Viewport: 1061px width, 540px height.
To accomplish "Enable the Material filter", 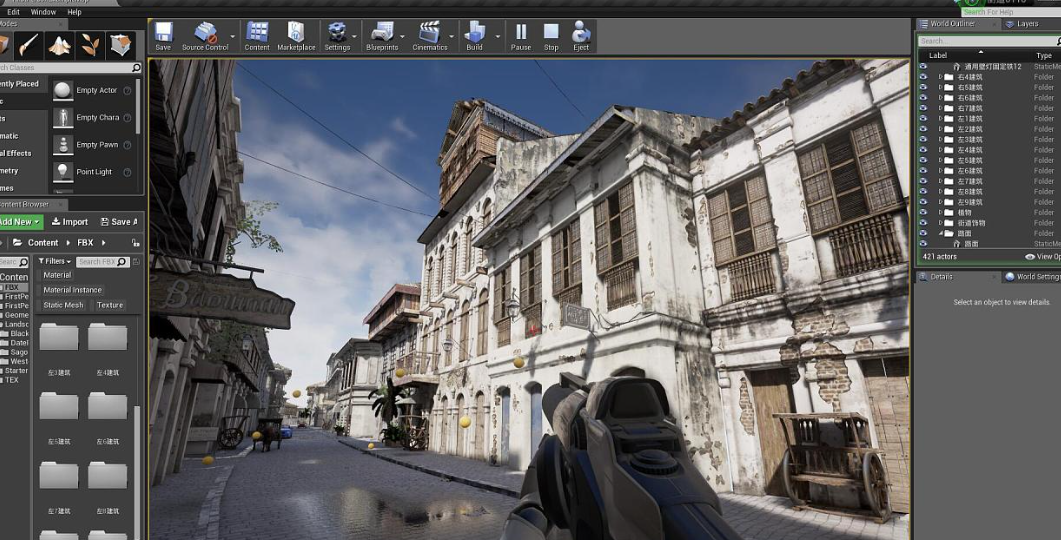I will [x=57, y=275].
